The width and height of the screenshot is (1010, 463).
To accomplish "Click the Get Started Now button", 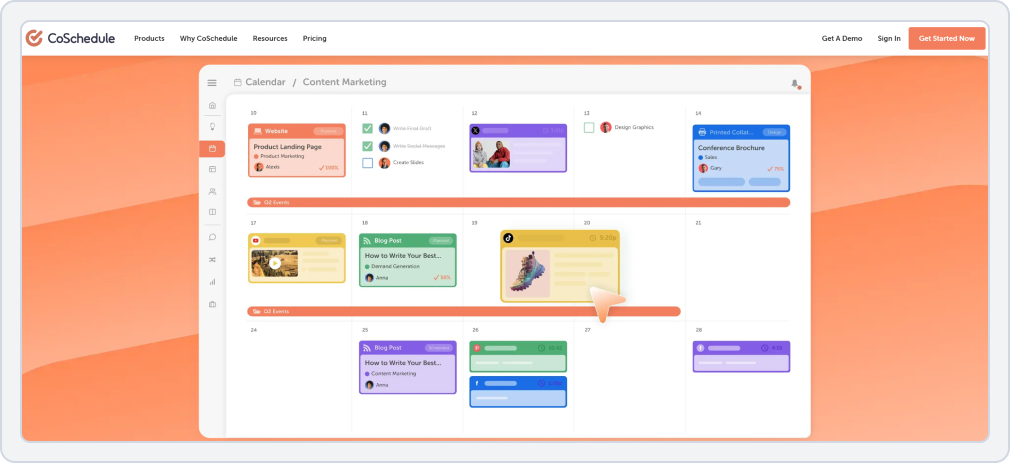I will click(x=947, y=39).
